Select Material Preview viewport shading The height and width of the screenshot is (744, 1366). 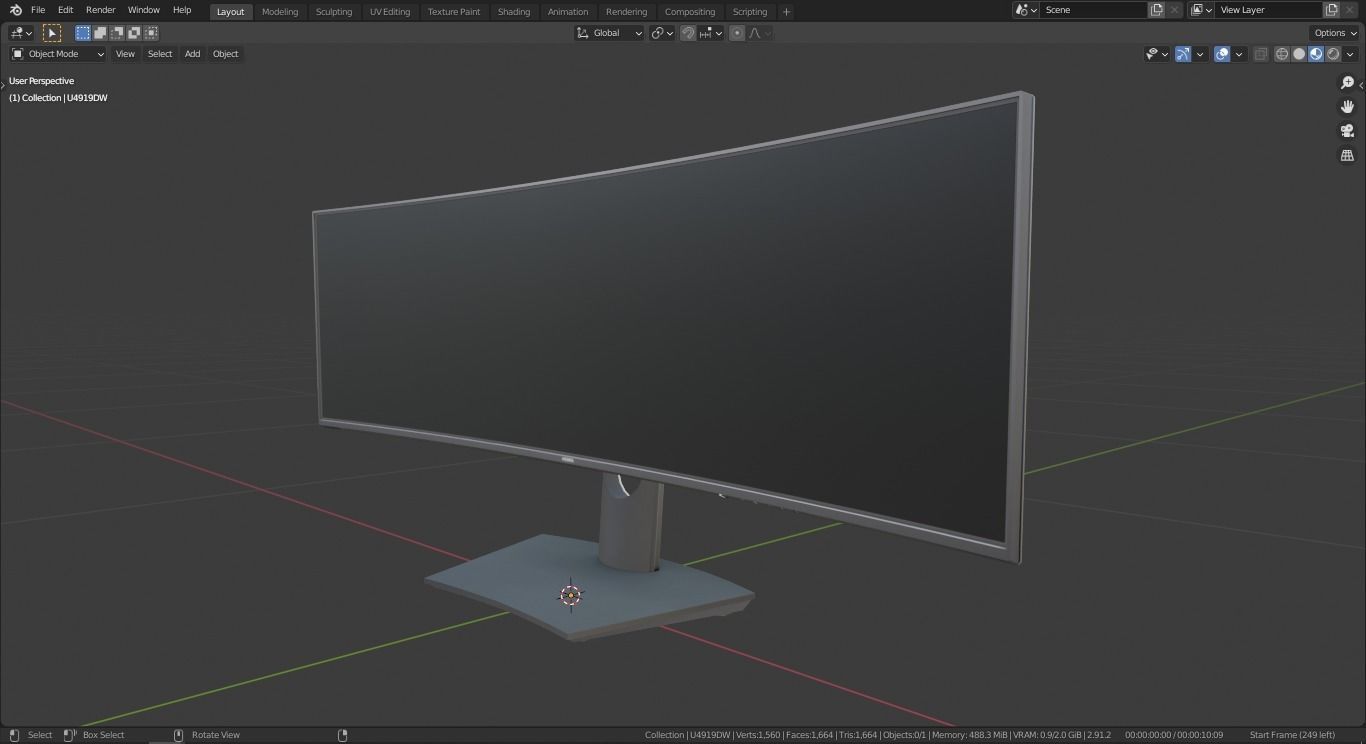tap(1316, 54)
